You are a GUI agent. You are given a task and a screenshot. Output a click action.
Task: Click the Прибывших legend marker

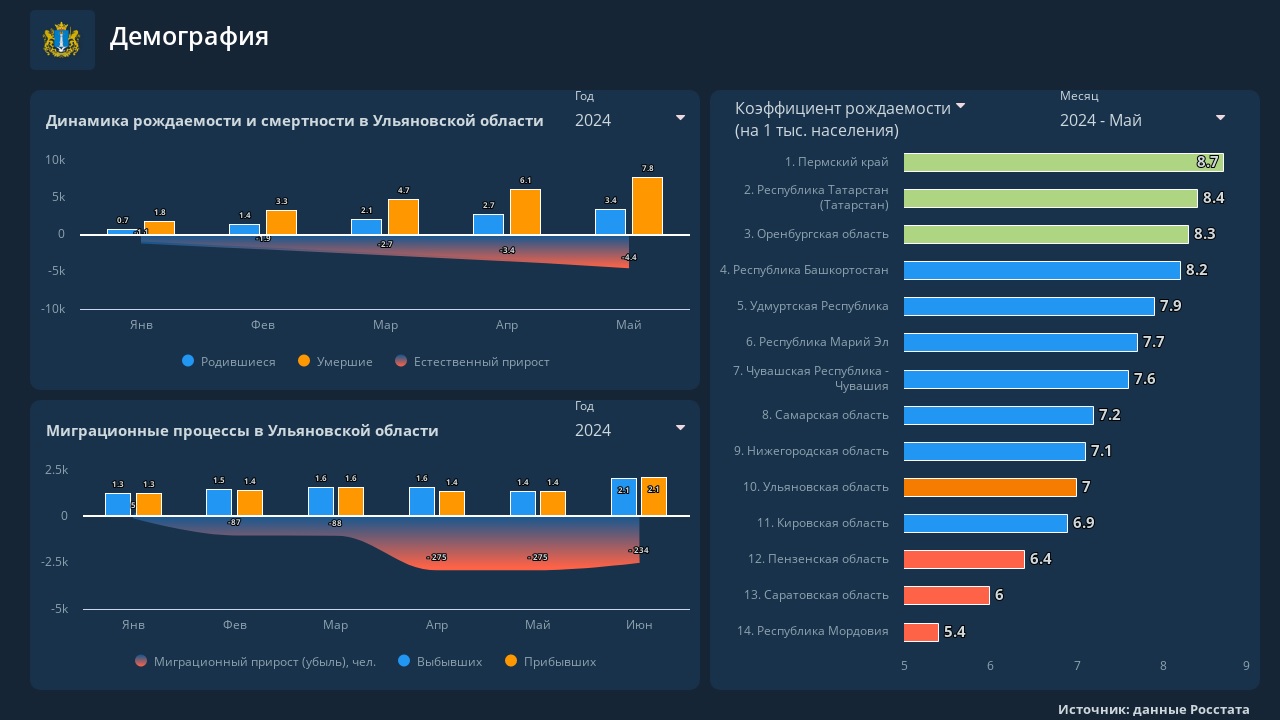click(511, 661)
